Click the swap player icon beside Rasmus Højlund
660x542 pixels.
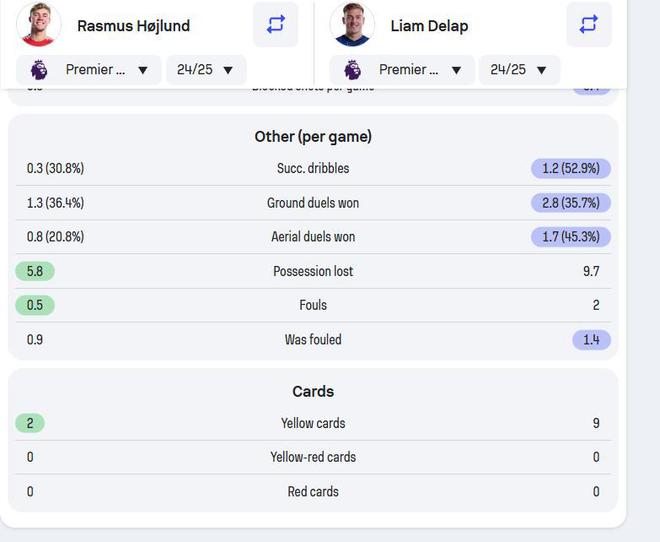point(275,25)
